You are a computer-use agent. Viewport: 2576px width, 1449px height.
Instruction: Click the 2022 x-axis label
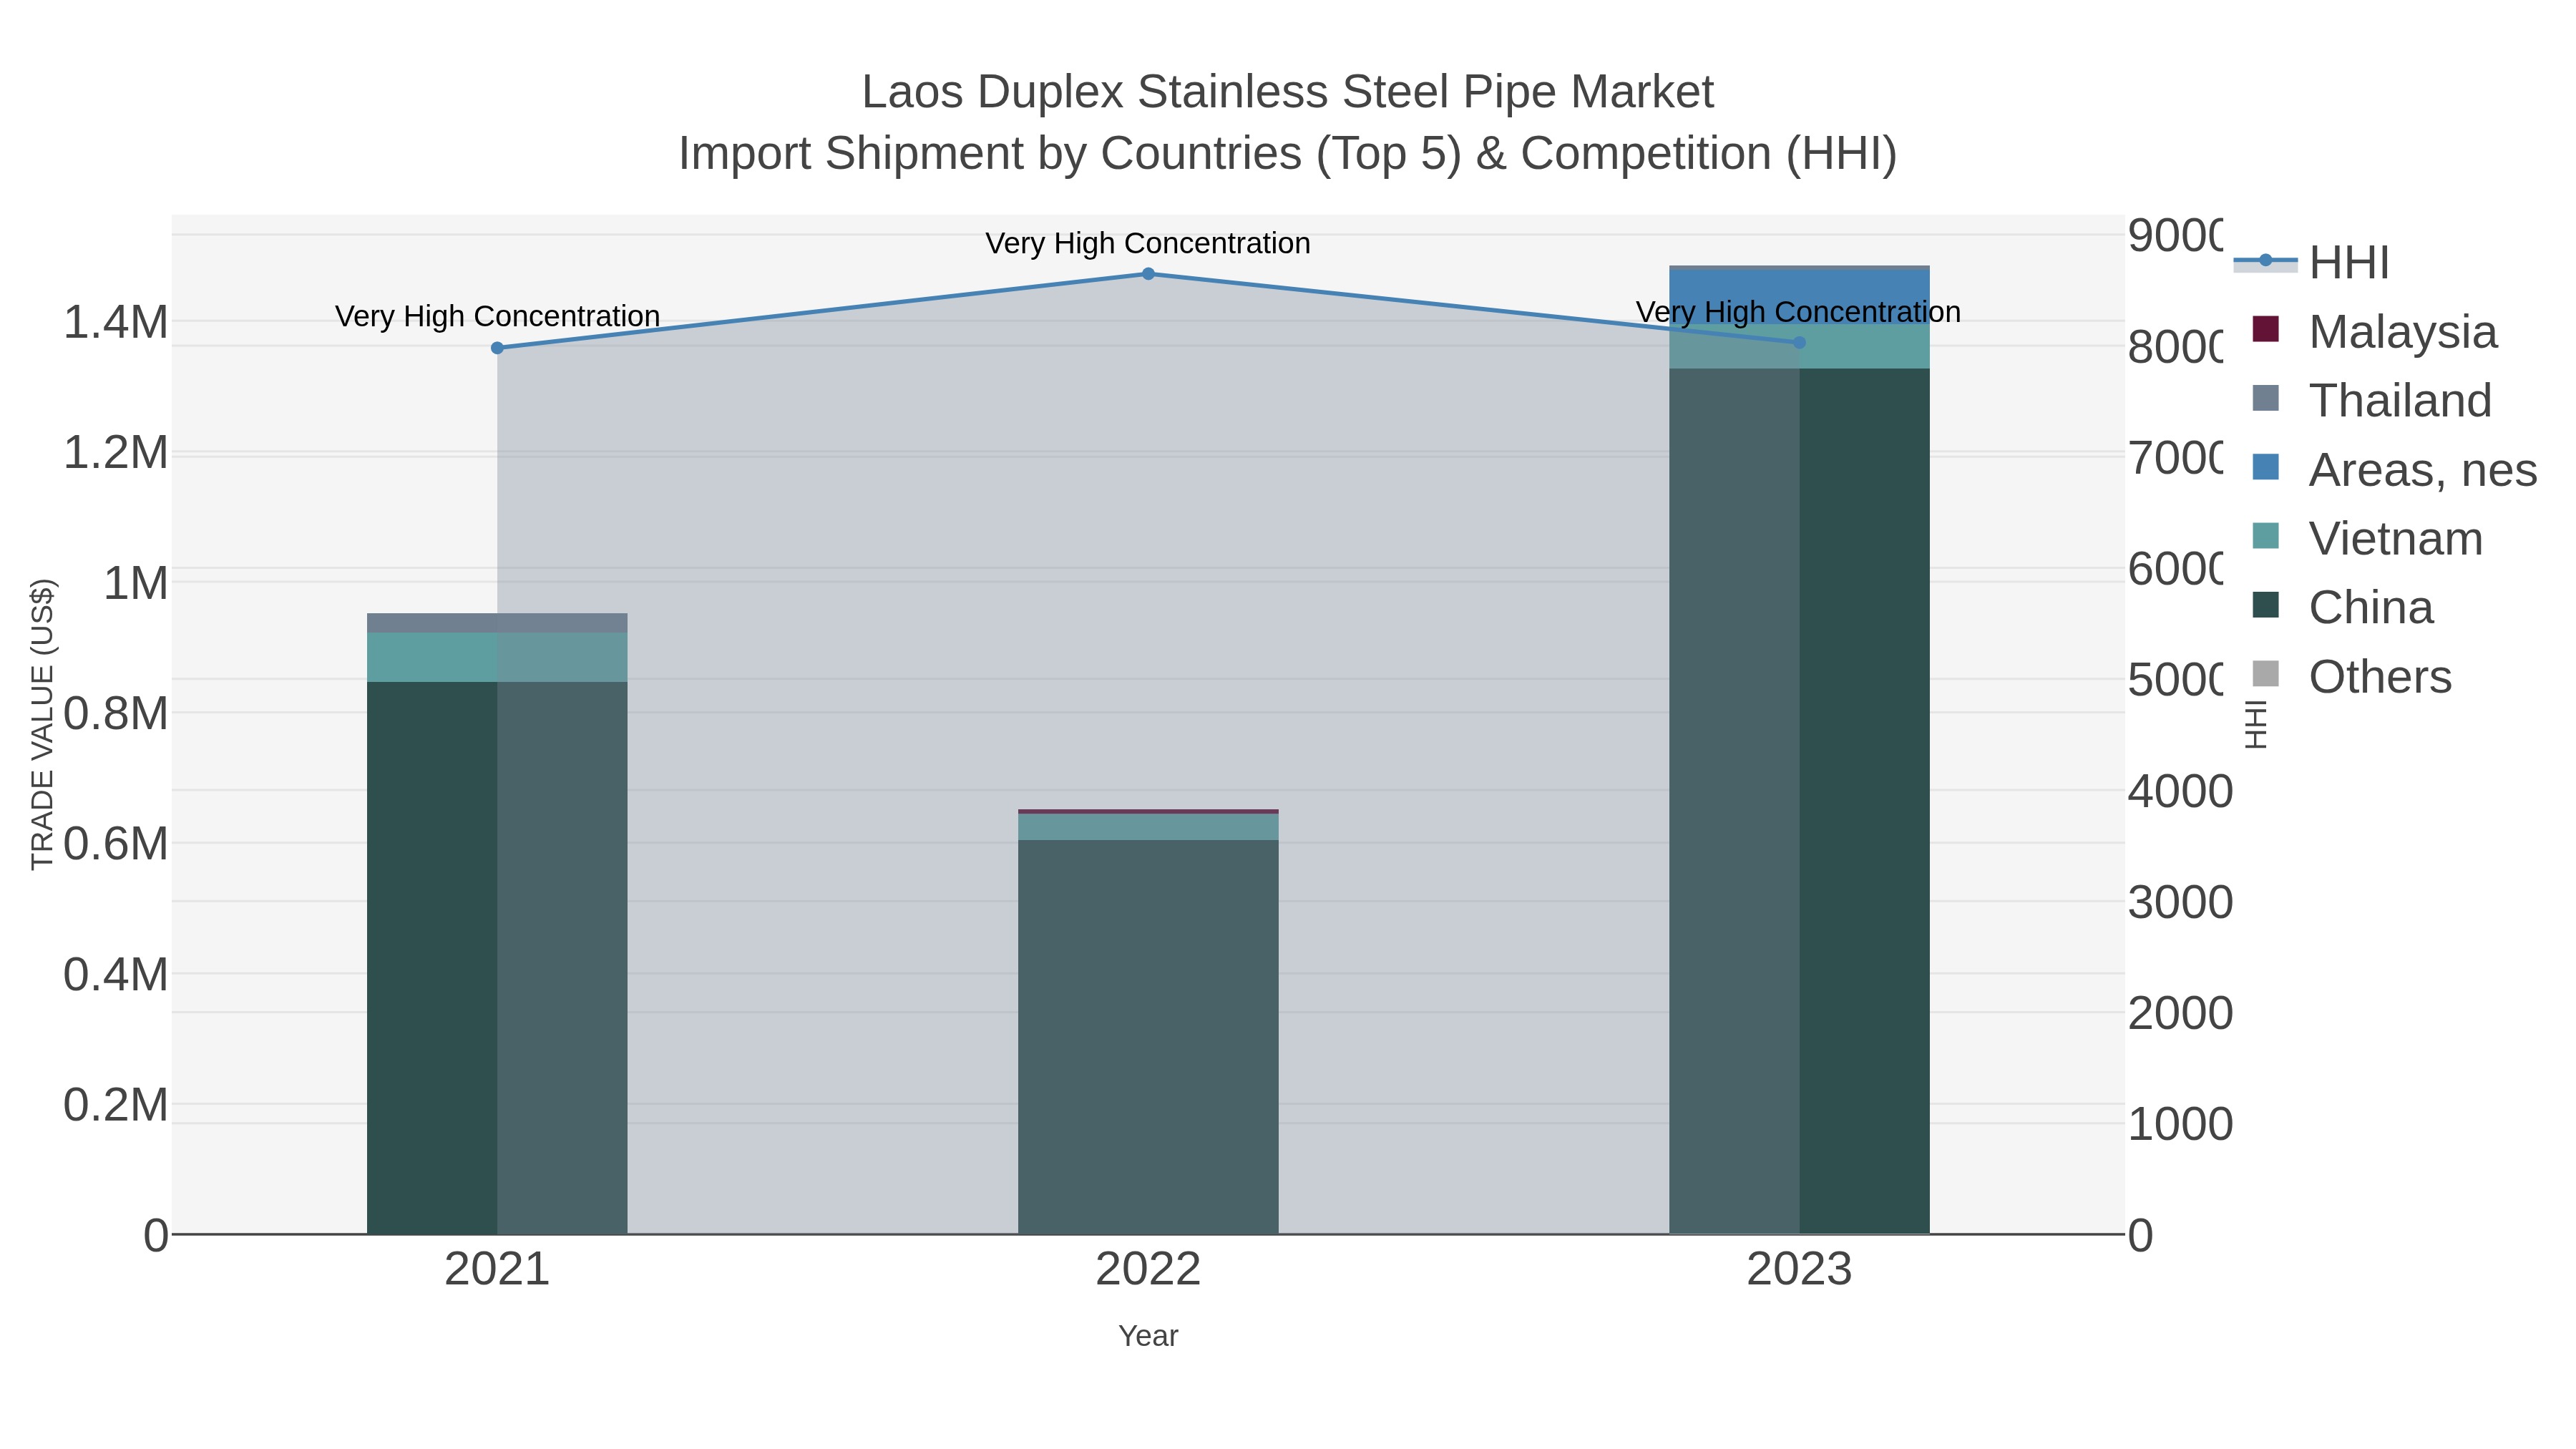pos(1148,1270)
